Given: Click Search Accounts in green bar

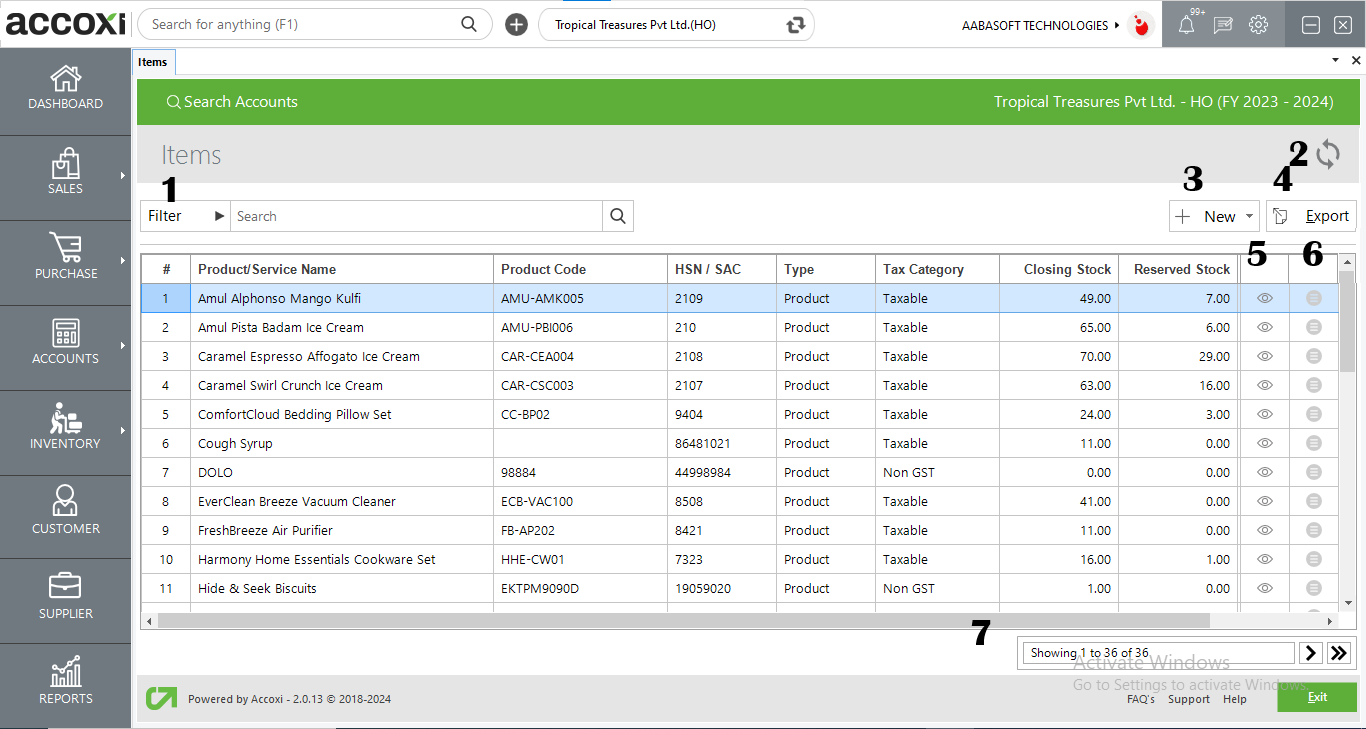Looking at the screenshot, I should (x=232, y=102).
